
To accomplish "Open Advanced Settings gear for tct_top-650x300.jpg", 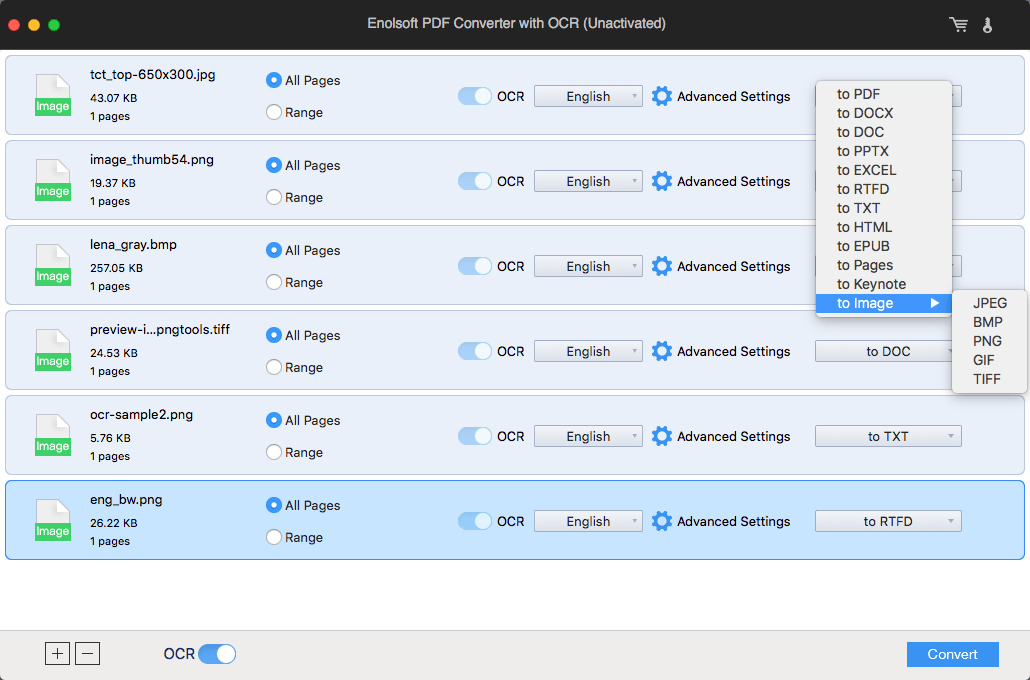I will (661, 97).
